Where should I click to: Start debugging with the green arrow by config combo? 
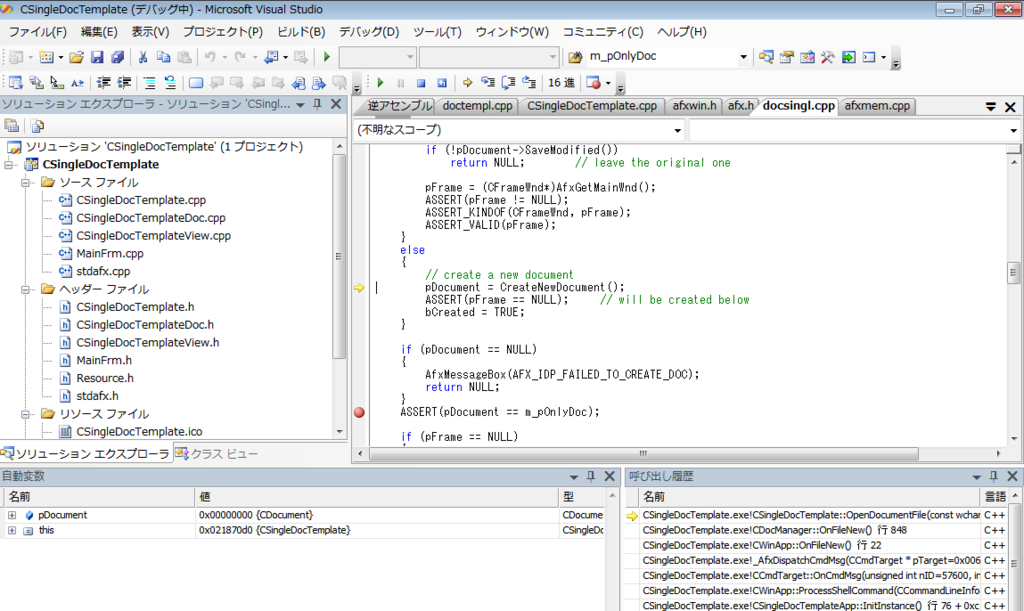point(327,57)
